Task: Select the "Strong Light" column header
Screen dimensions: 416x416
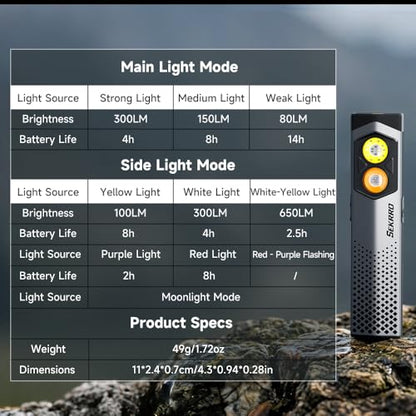Action: pyautogui.click(x=130, y=98)
